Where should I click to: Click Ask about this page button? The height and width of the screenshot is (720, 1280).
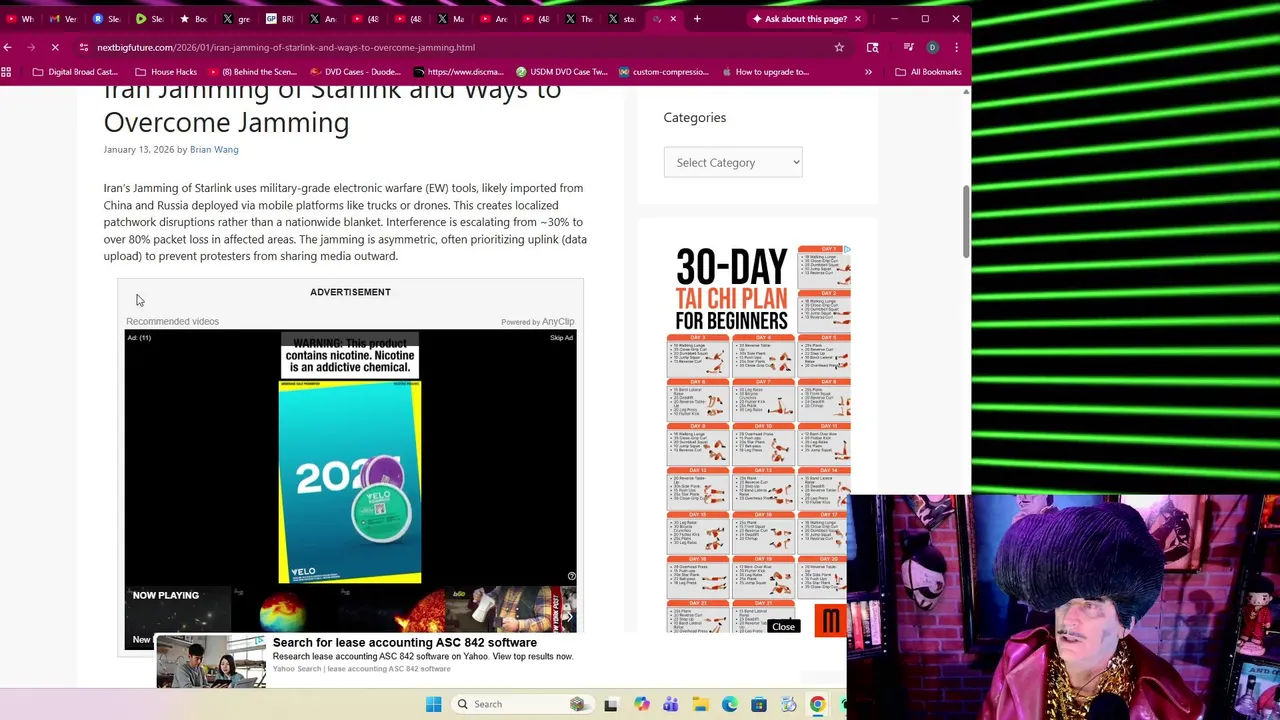pos(800,19)
